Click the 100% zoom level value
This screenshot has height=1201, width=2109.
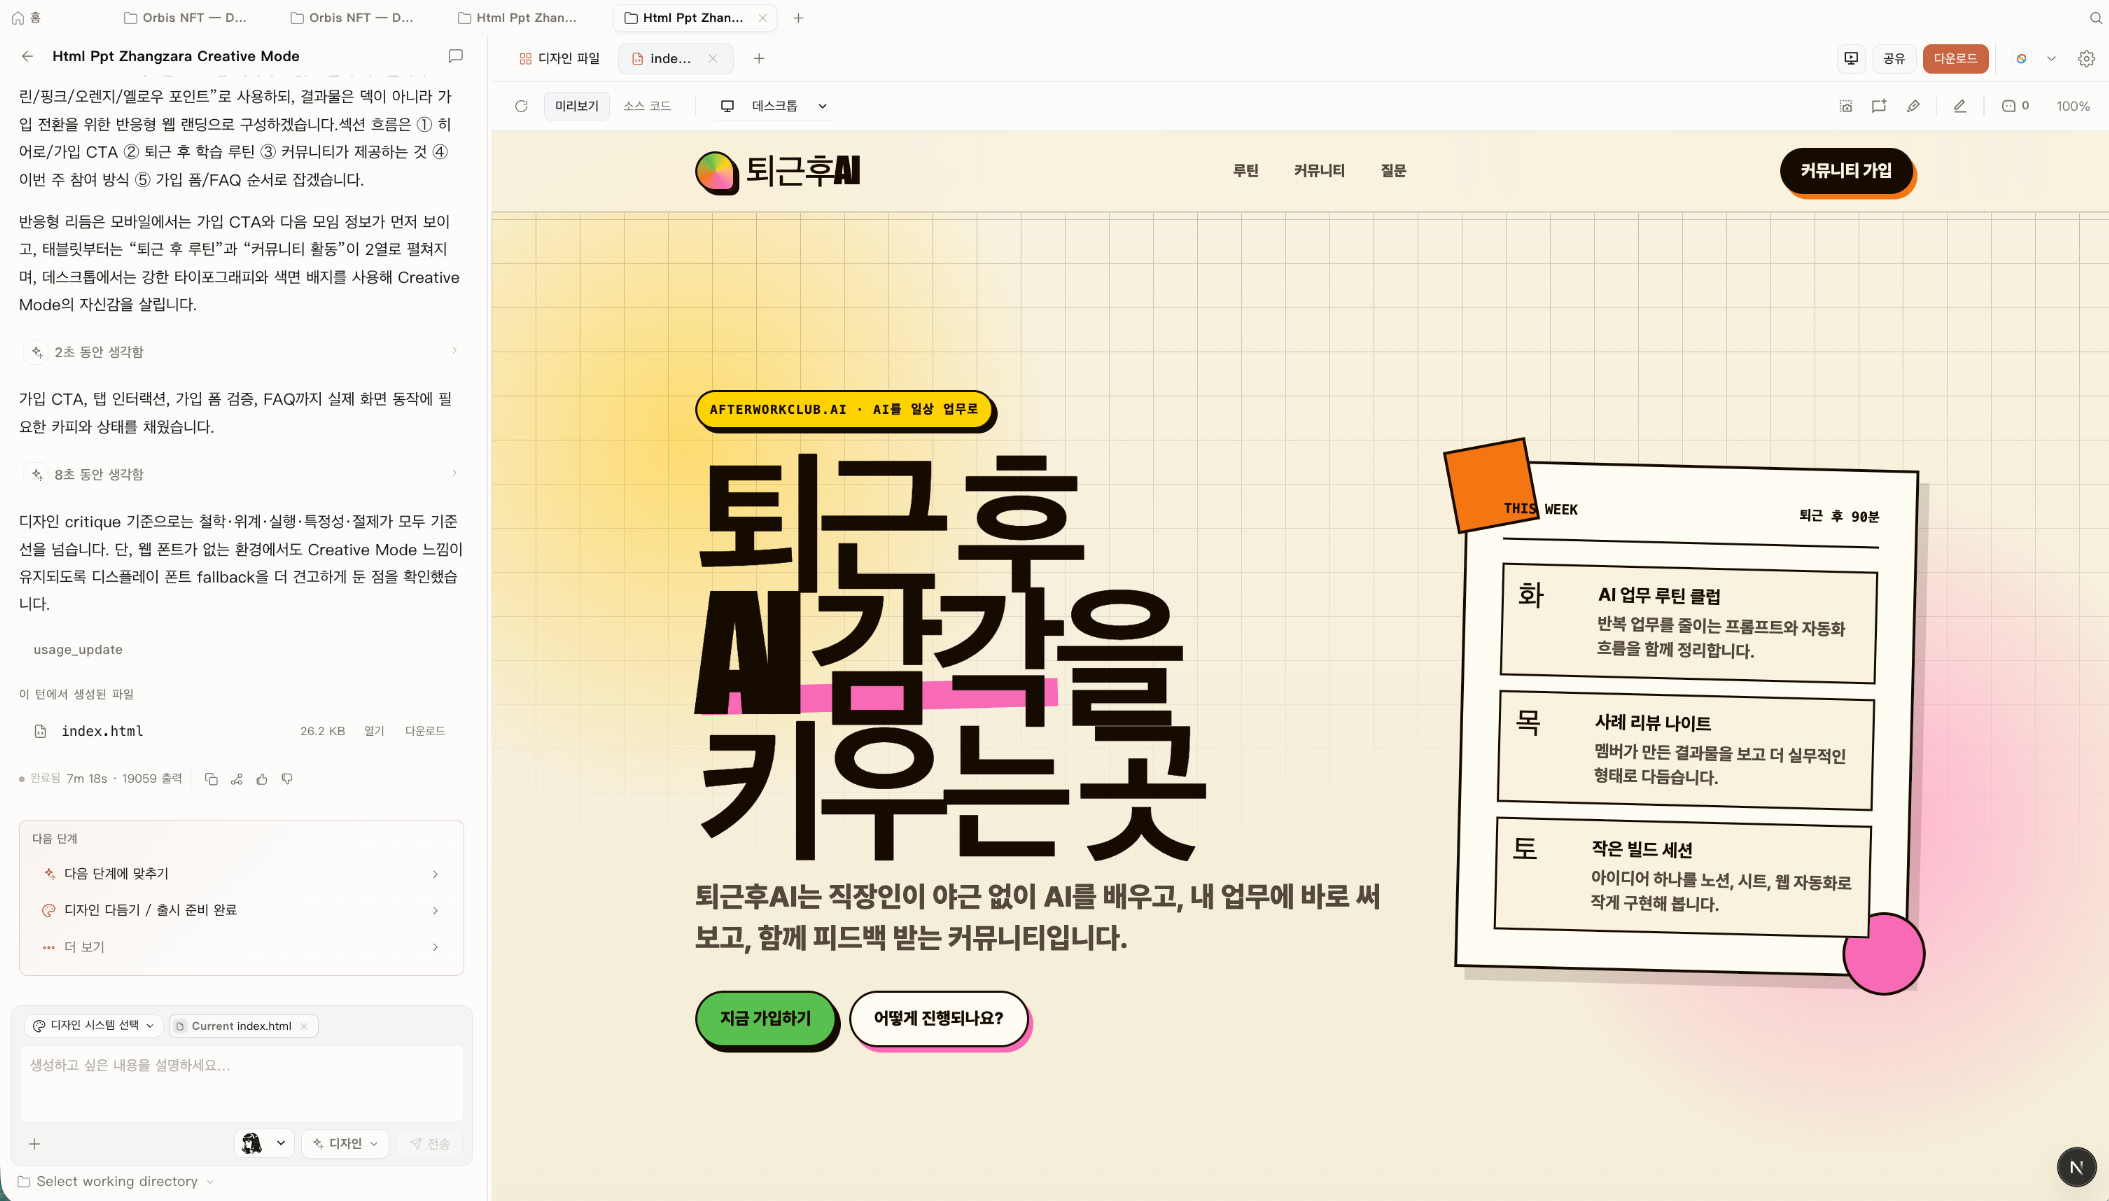(x=2073, y=106)
